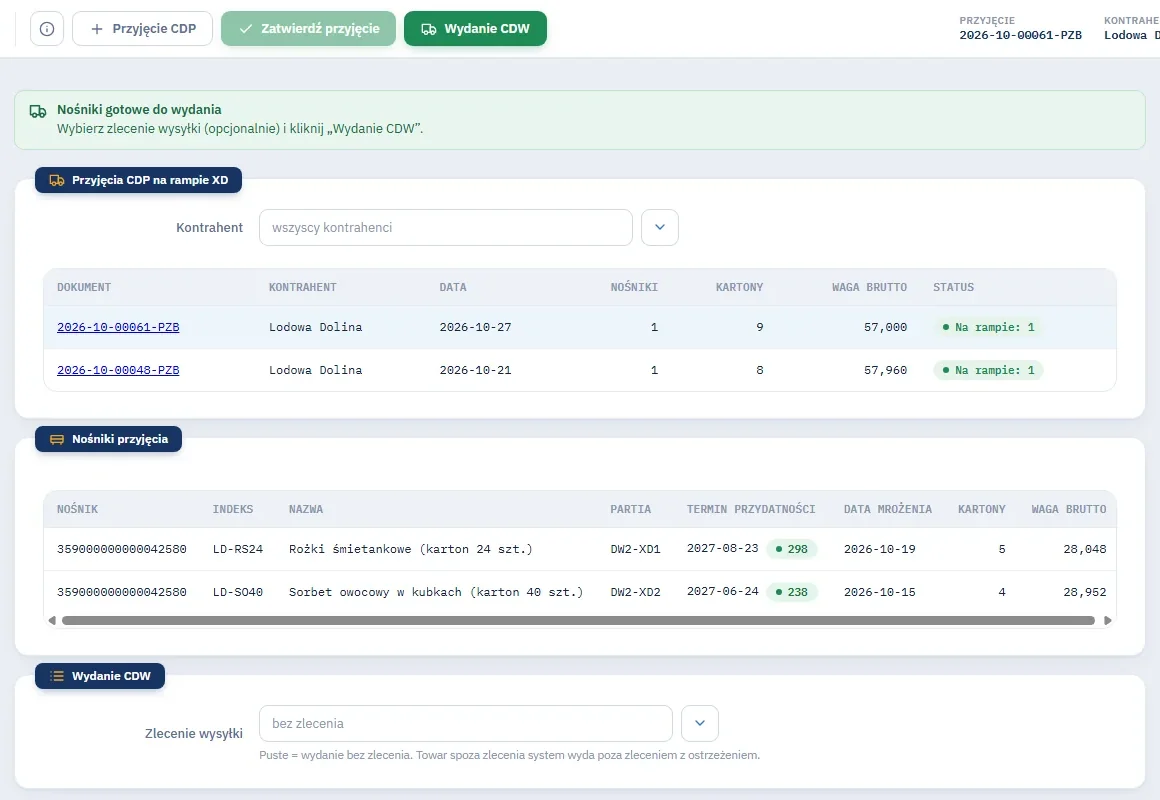
Task: Click the truck icon in Wydanie CDW button
Action: (x=428, y=29)
